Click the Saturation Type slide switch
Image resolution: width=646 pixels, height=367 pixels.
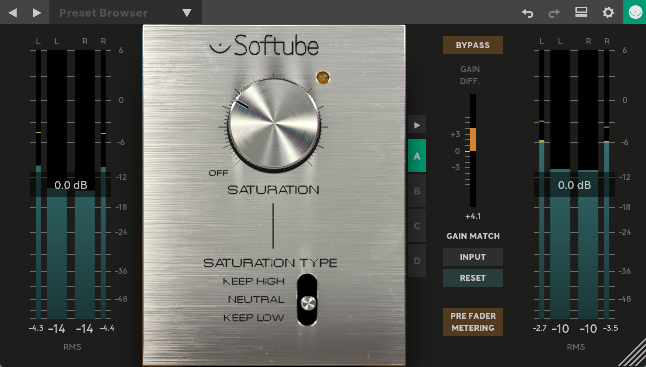(307, 299)
